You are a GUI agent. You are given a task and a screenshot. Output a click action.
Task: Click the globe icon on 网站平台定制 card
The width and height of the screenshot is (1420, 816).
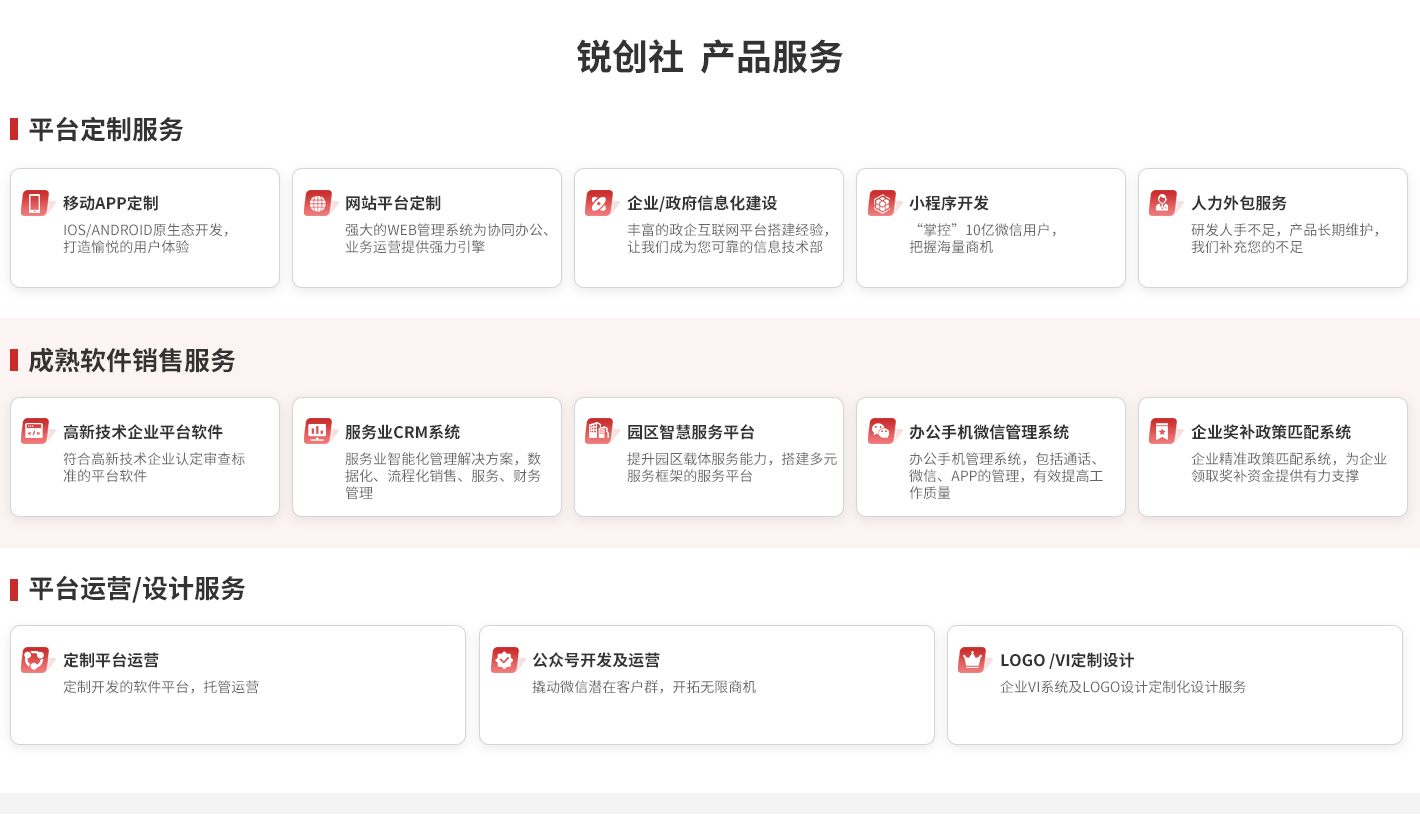pyautogui.click(x=319, y=202)
